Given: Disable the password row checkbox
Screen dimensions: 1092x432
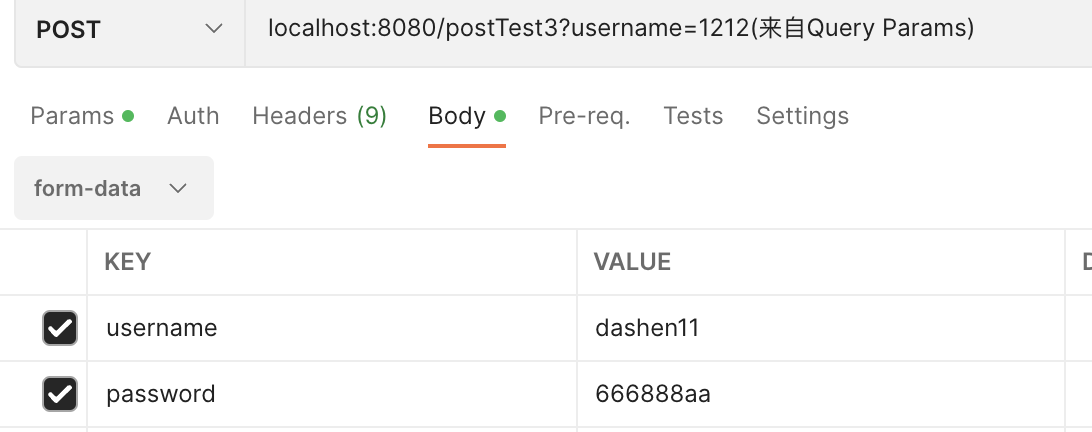Looking at the screenshot, I should coord(60,394).
